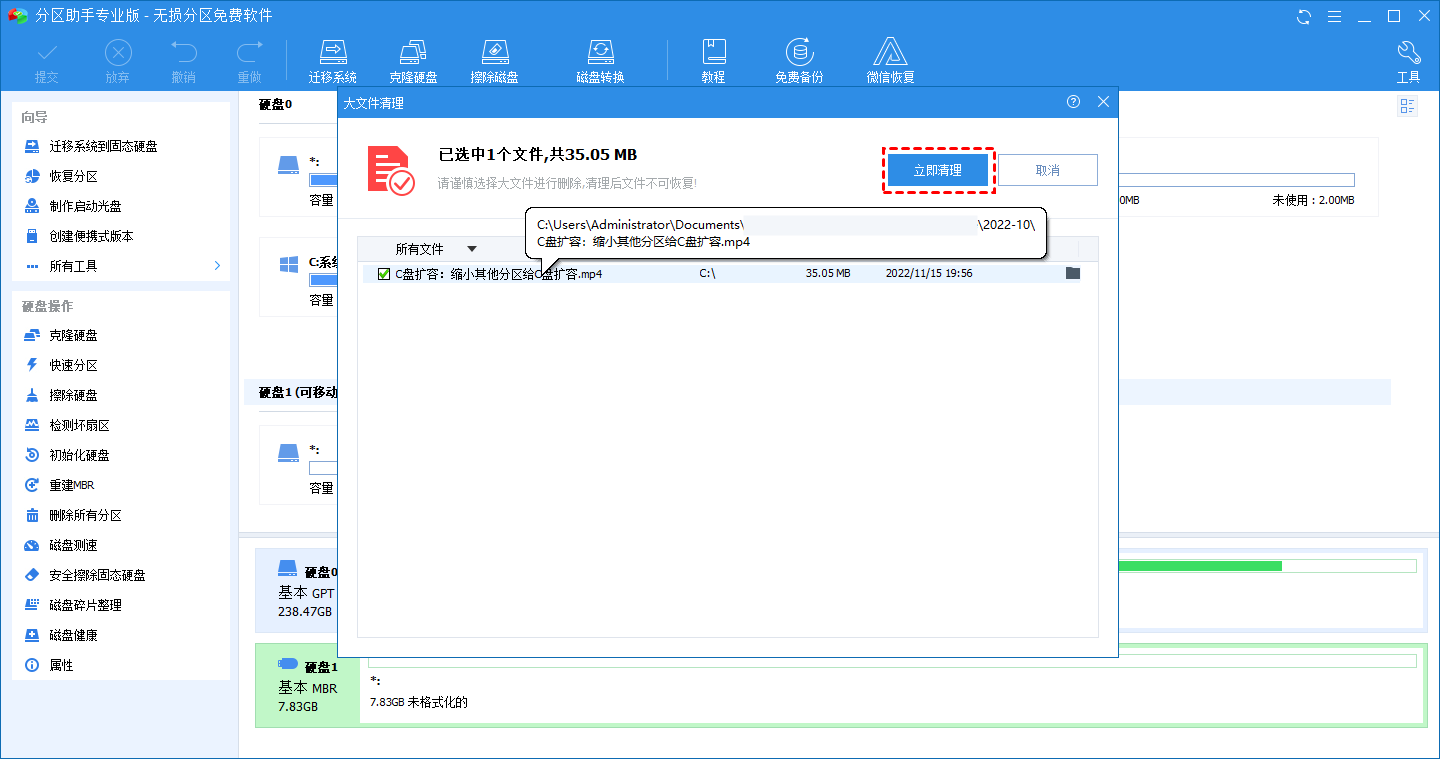Screen dimensions: 1440x759
Task: Click the refresh icon in title bar
Action: pyautogui.click(x=1304, y=16)
